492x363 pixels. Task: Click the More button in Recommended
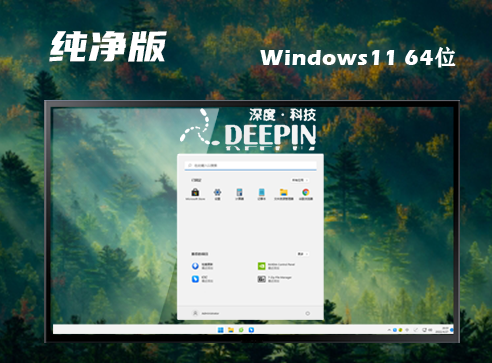pyautogui.click(x=303, y=254)
